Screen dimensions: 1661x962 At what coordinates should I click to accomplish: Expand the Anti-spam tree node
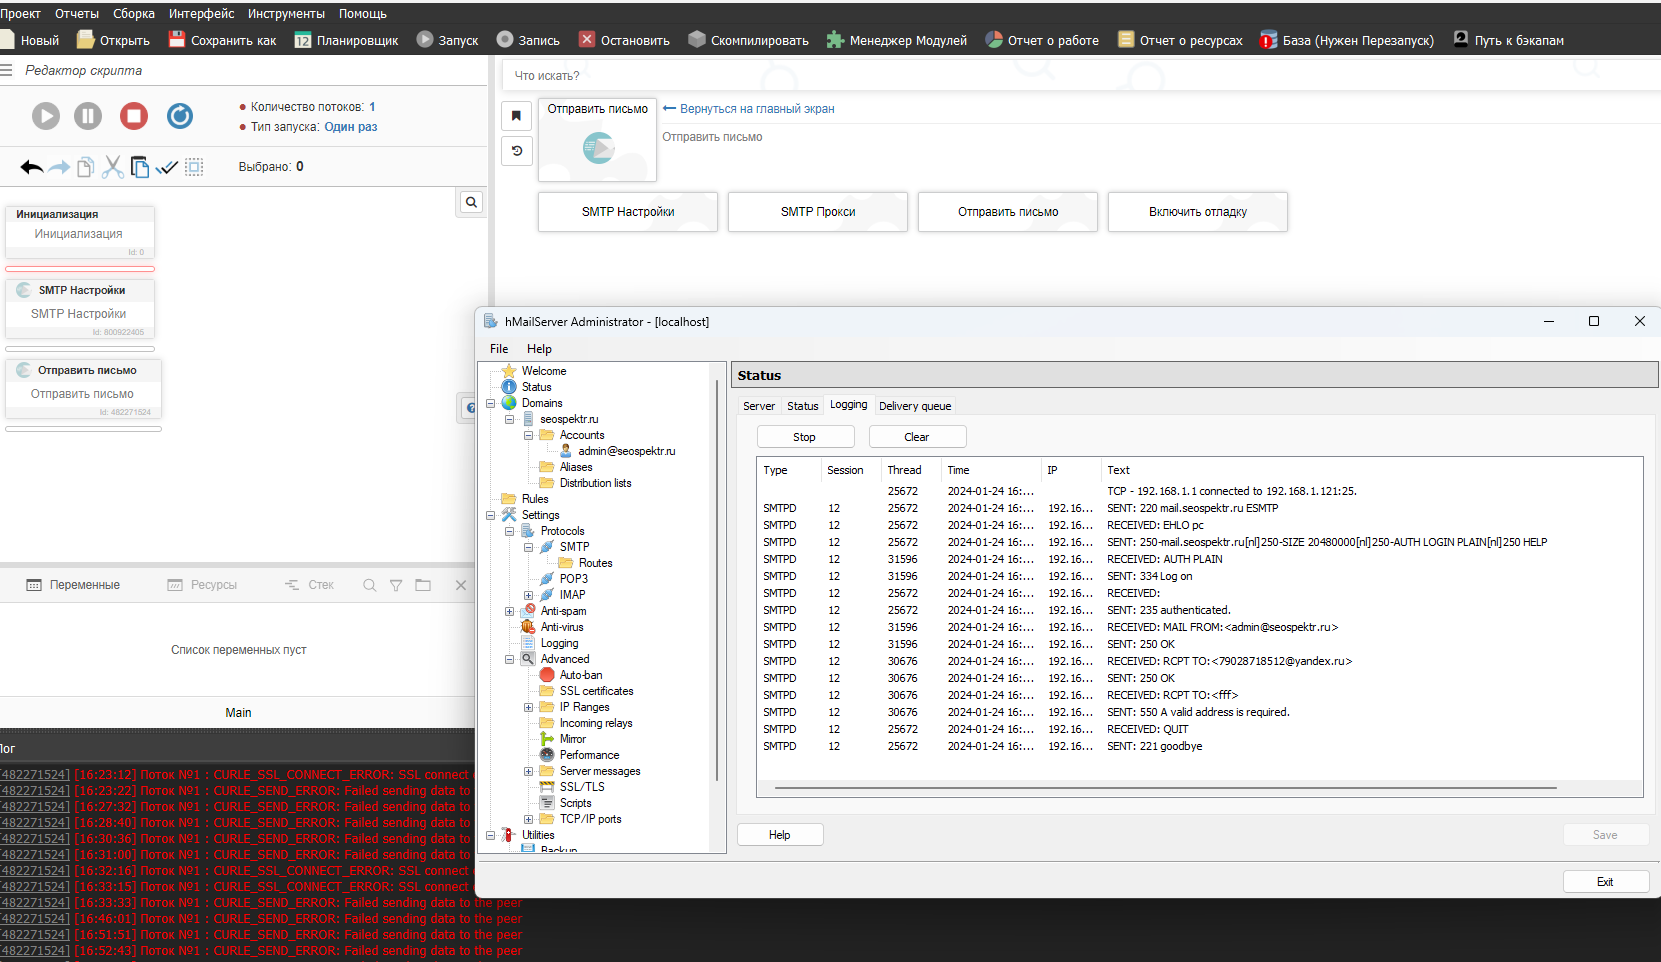coord(510,611)
